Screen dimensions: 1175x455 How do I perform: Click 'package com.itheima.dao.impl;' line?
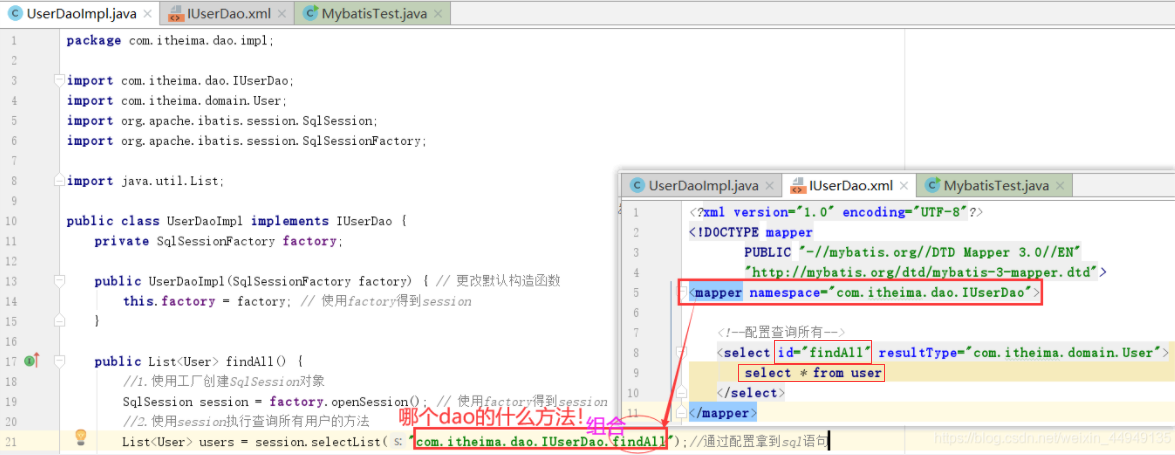[x=170, y=40]
